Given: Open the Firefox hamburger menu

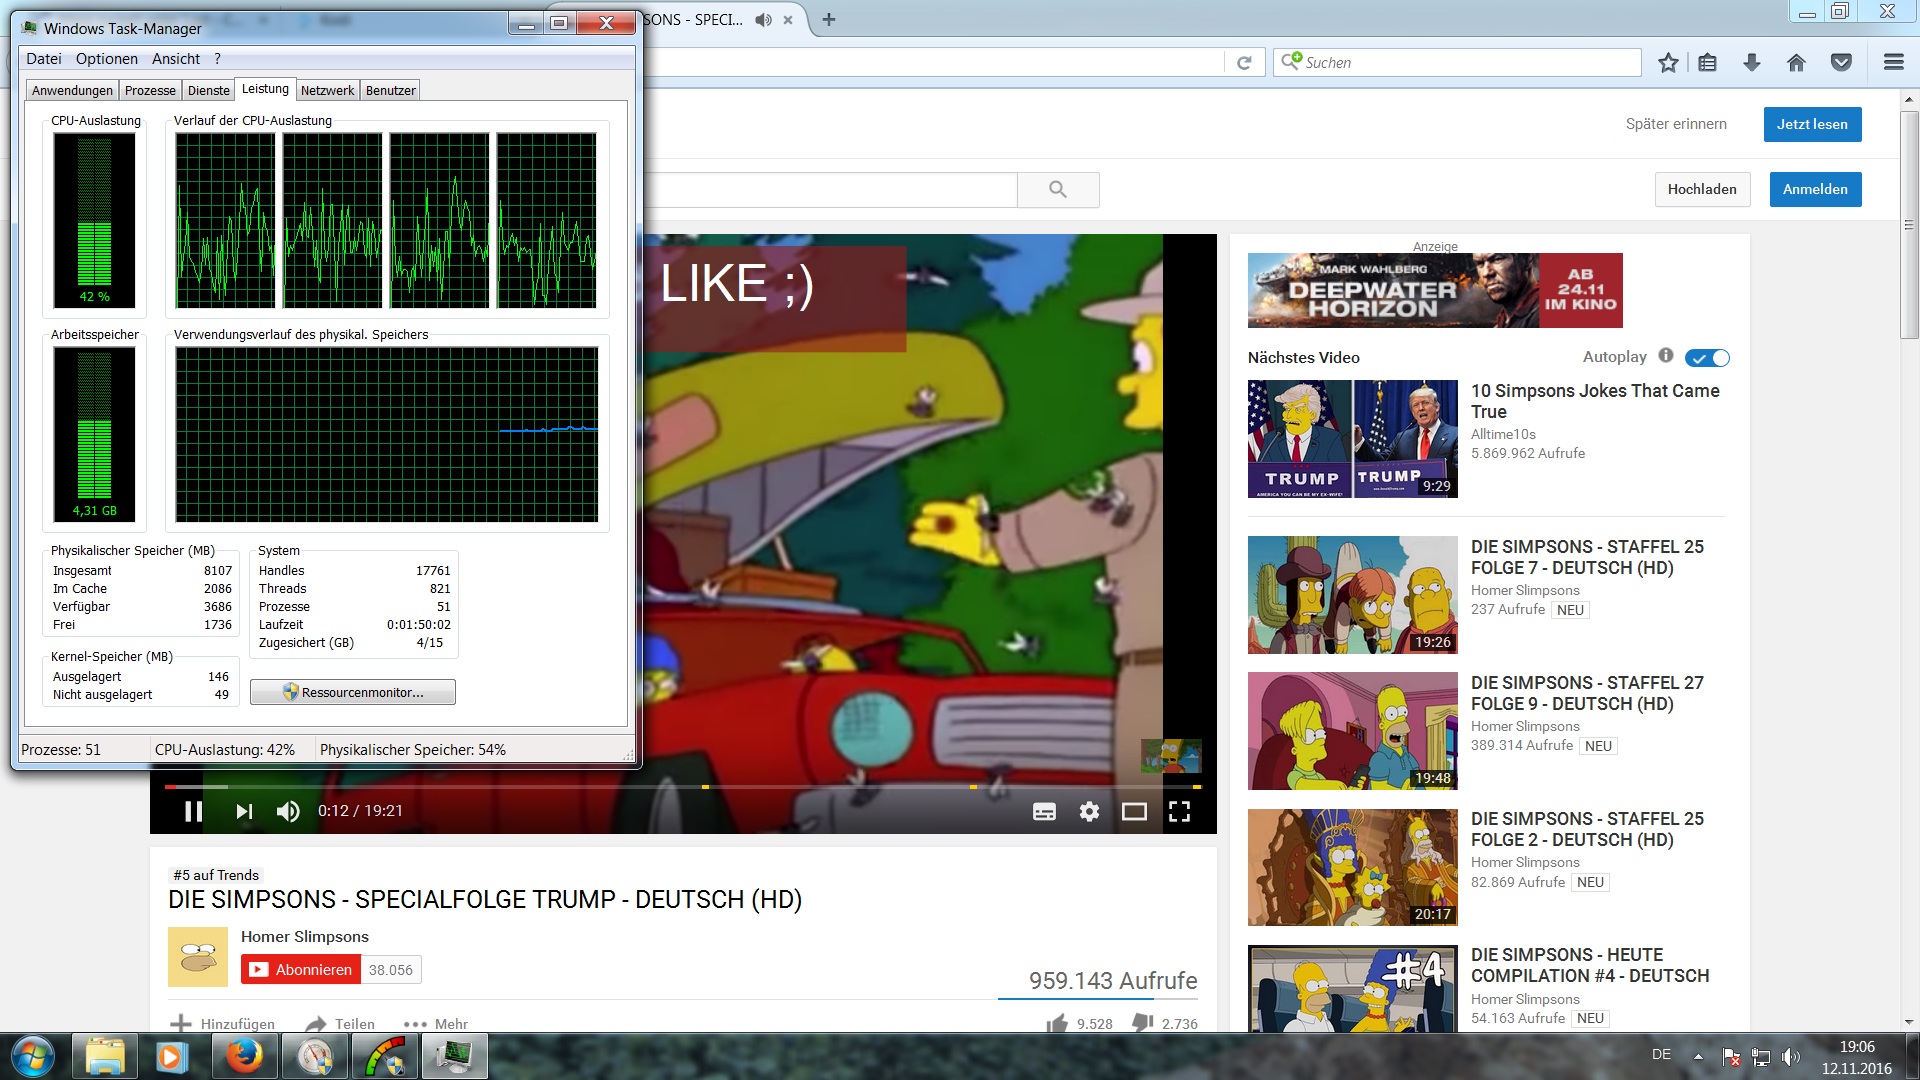Looking at the screenshot, I should click(1893, 63).
